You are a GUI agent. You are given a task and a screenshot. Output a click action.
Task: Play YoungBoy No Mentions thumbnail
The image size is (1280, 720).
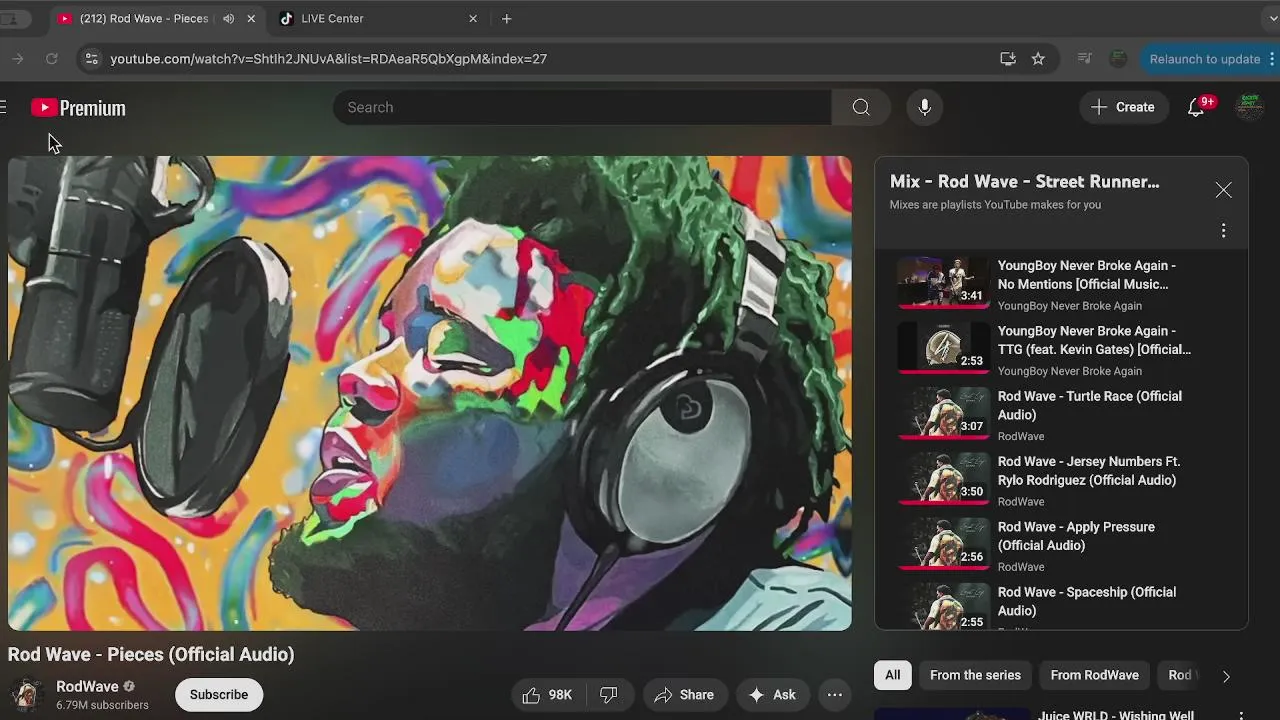(943, 281)
